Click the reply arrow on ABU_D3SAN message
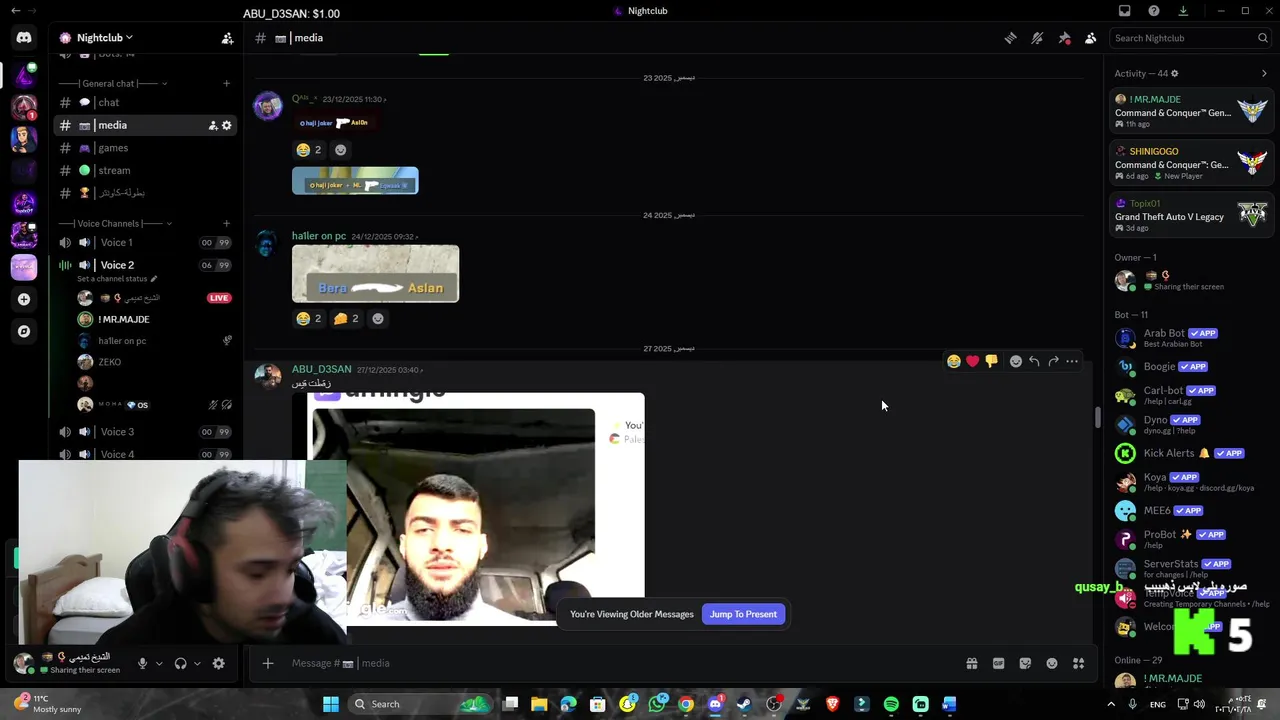1280x720 pixels. click(1034, 361)
